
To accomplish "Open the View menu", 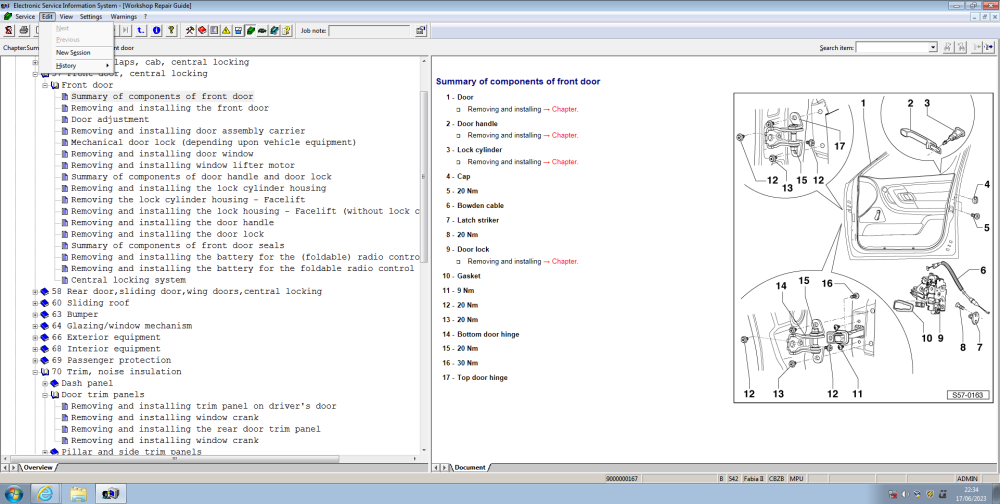I will (66, 17).
